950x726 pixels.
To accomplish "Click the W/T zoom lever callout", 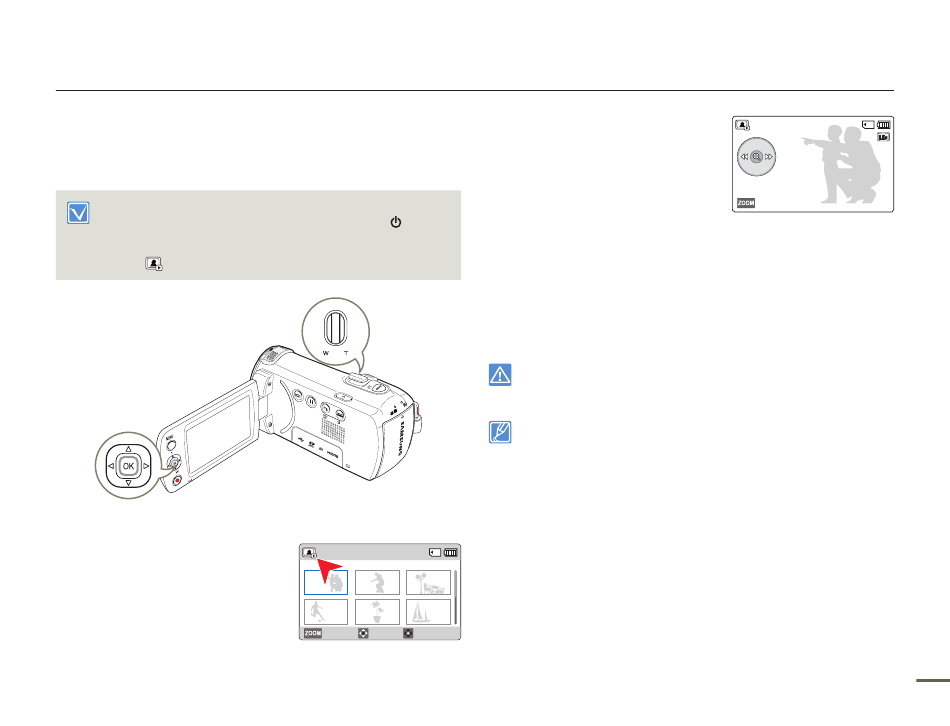I will 336,331.
